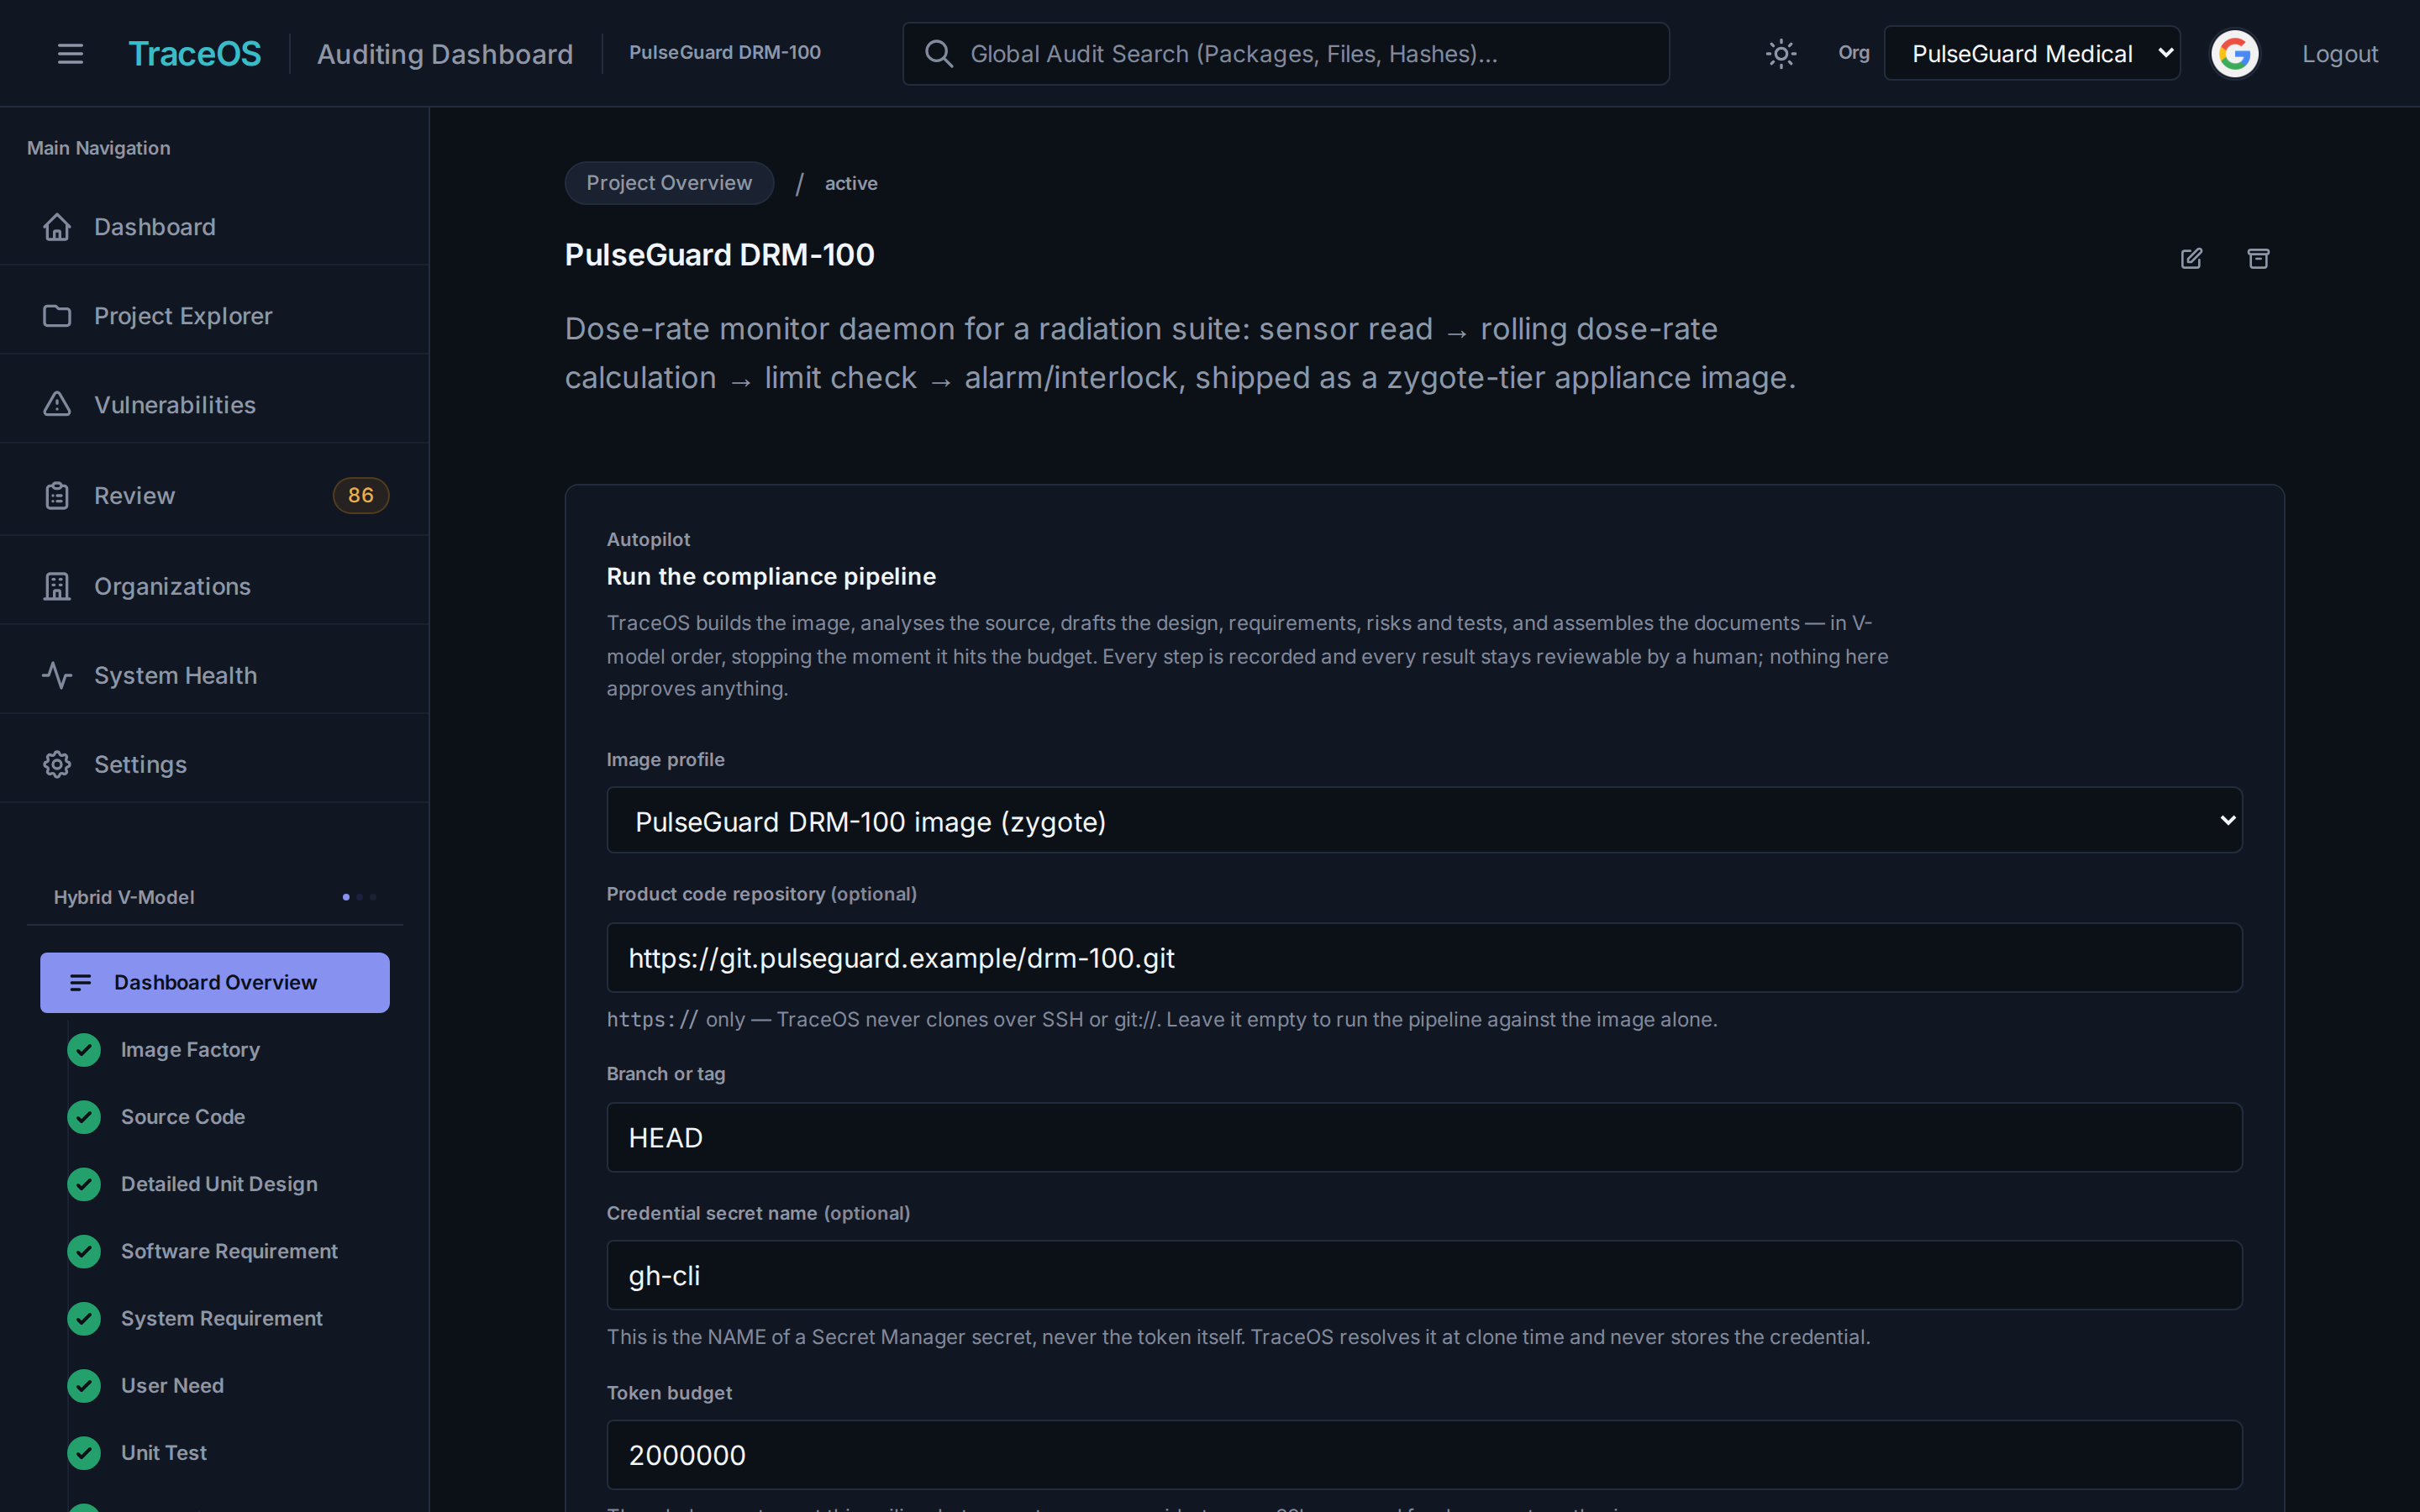The width and height of the screenshot is (2420, 1512).
Task: Click the Organizations building icon
Action: click(x=57, y=586)
